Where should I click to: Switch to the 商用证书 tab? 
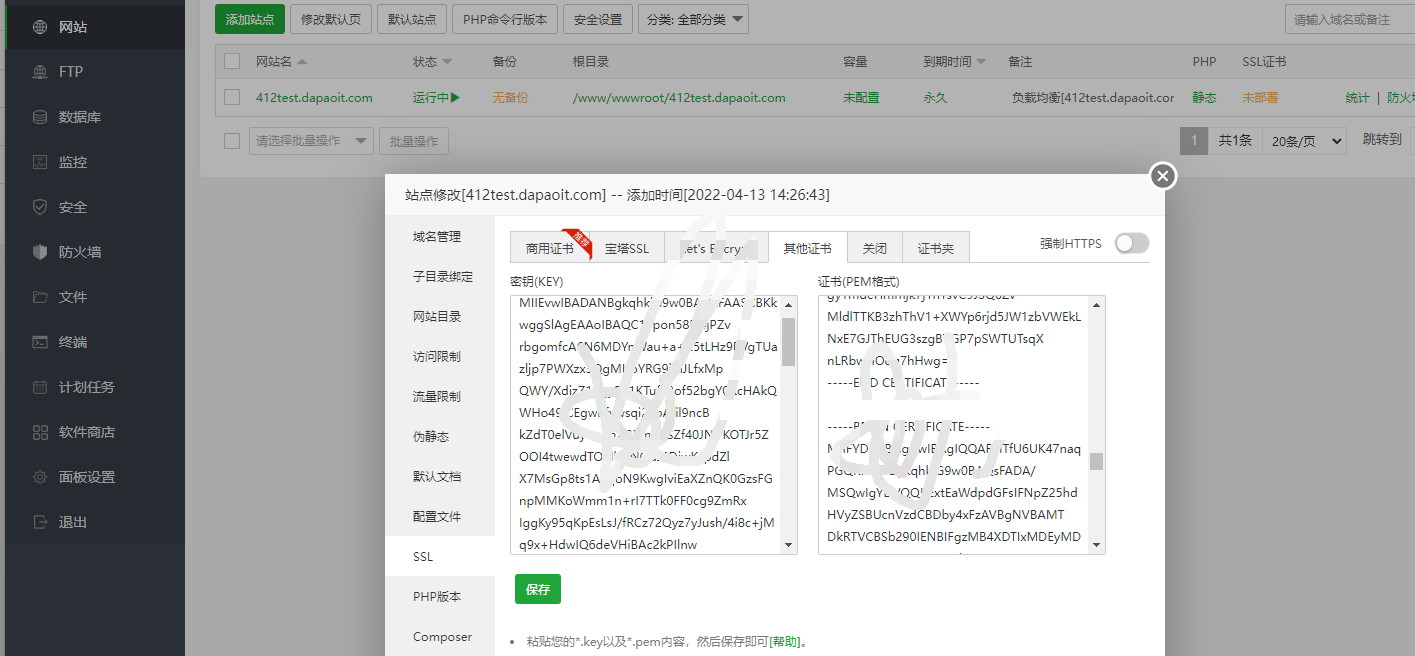tap(550, 248)
